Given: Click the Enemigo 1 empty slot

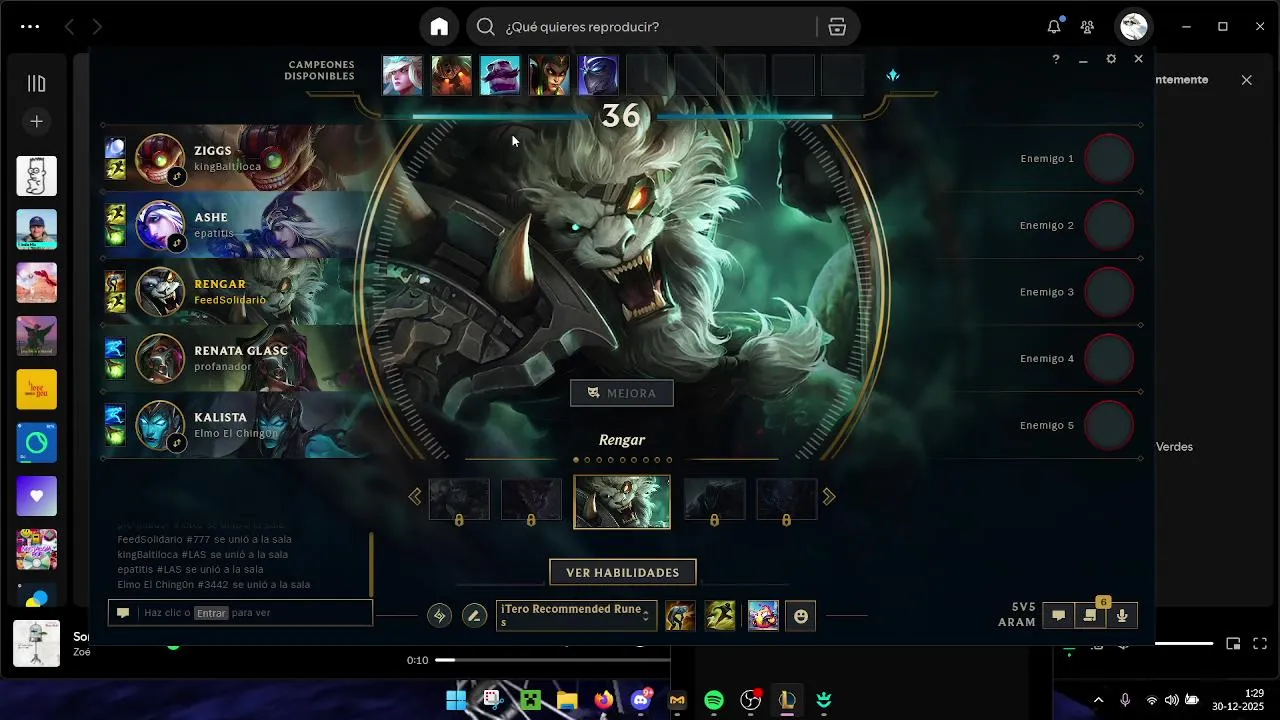Looking at the screenshot, I should [x=1109, y=159].
